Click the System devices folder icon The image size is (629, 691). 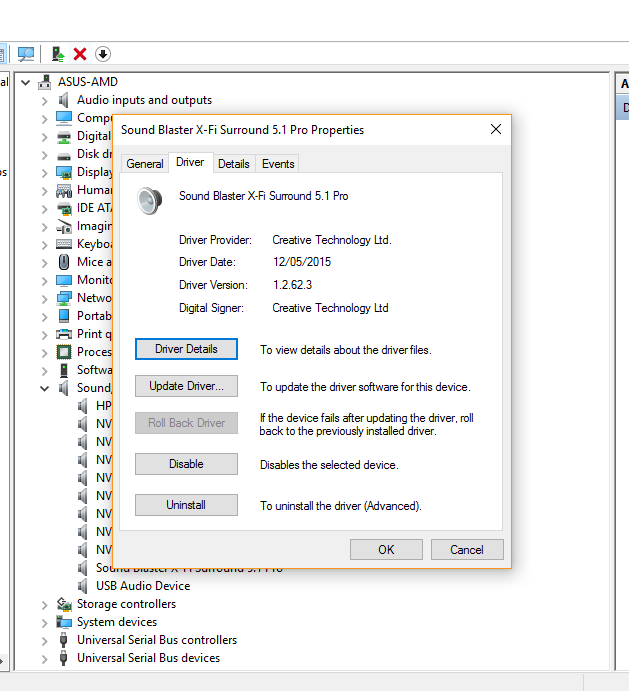point(64,622)
